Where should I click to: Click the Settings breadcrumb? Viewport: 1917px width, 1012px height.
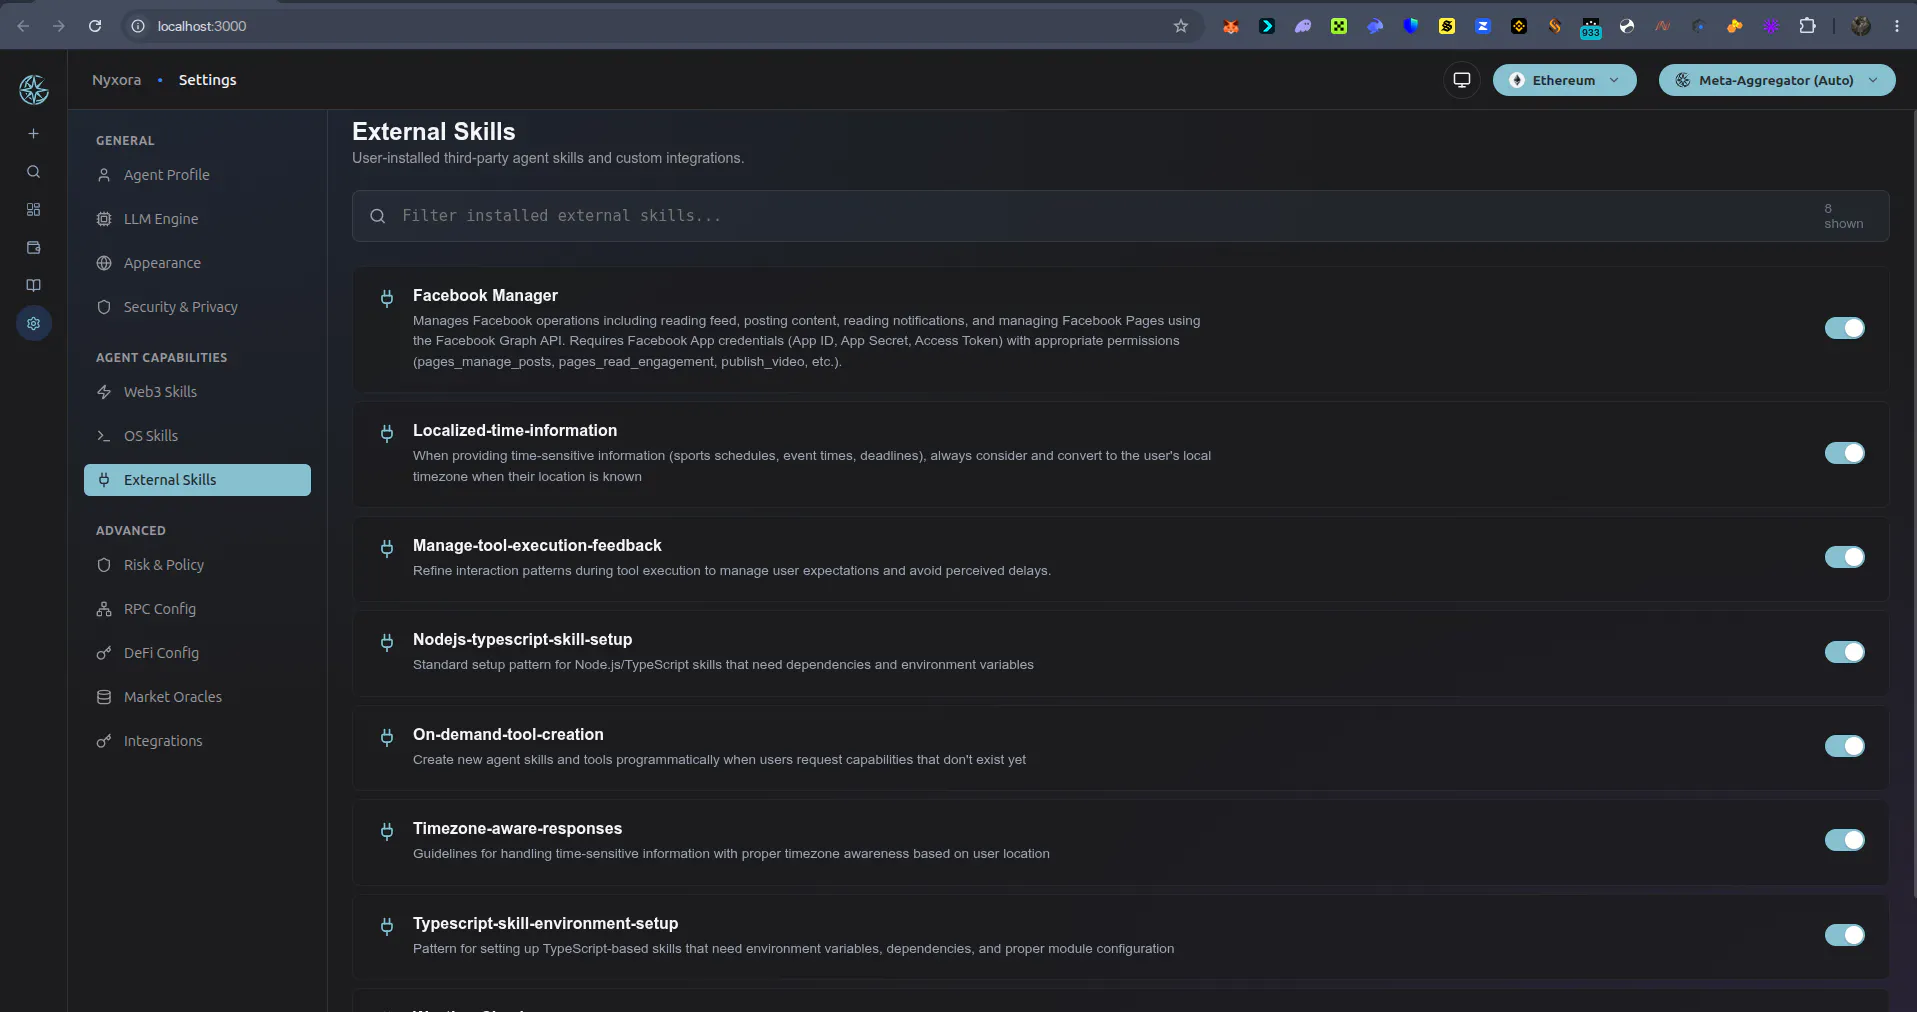(x=207, y=80)
